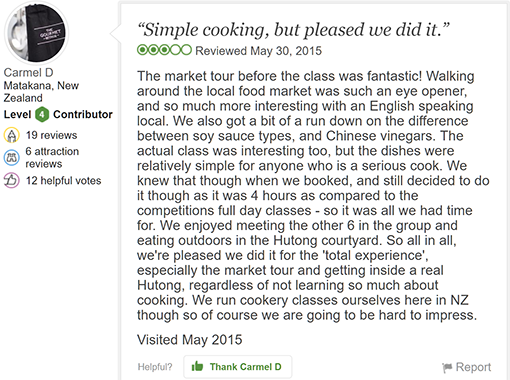Click the first filled rating bubble

(x=143, y=50)
